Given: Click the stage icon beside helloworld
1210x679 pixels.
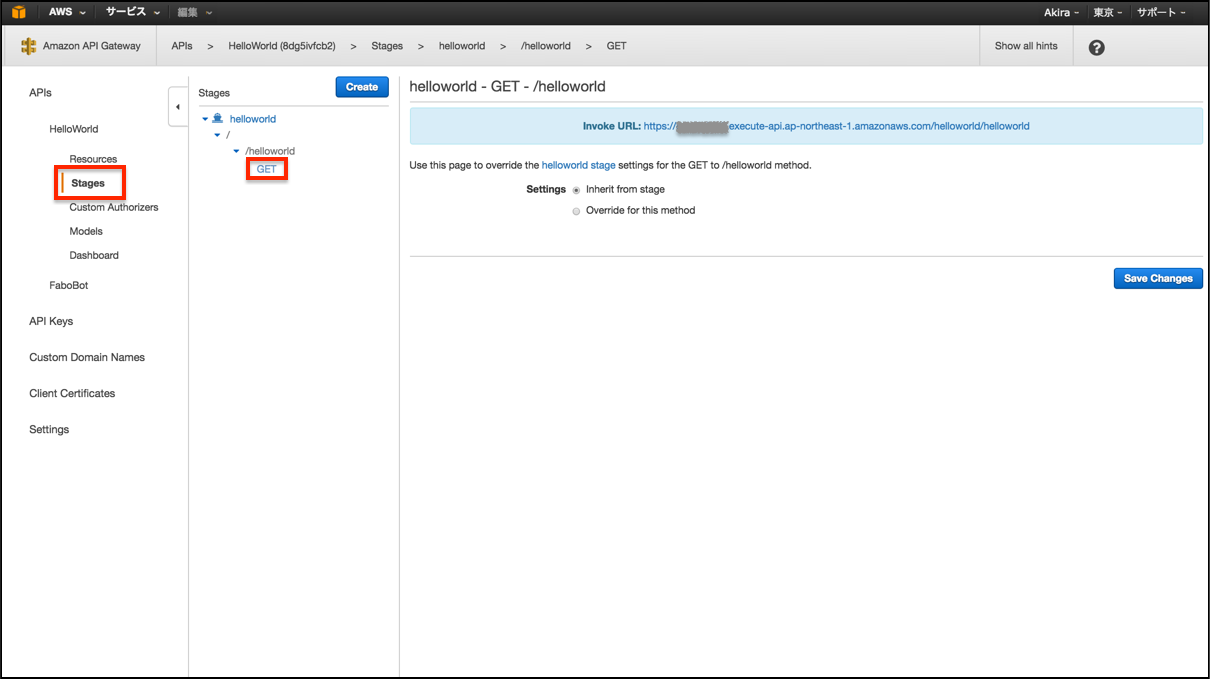Looking at the screenshot, I should [218, 118].
